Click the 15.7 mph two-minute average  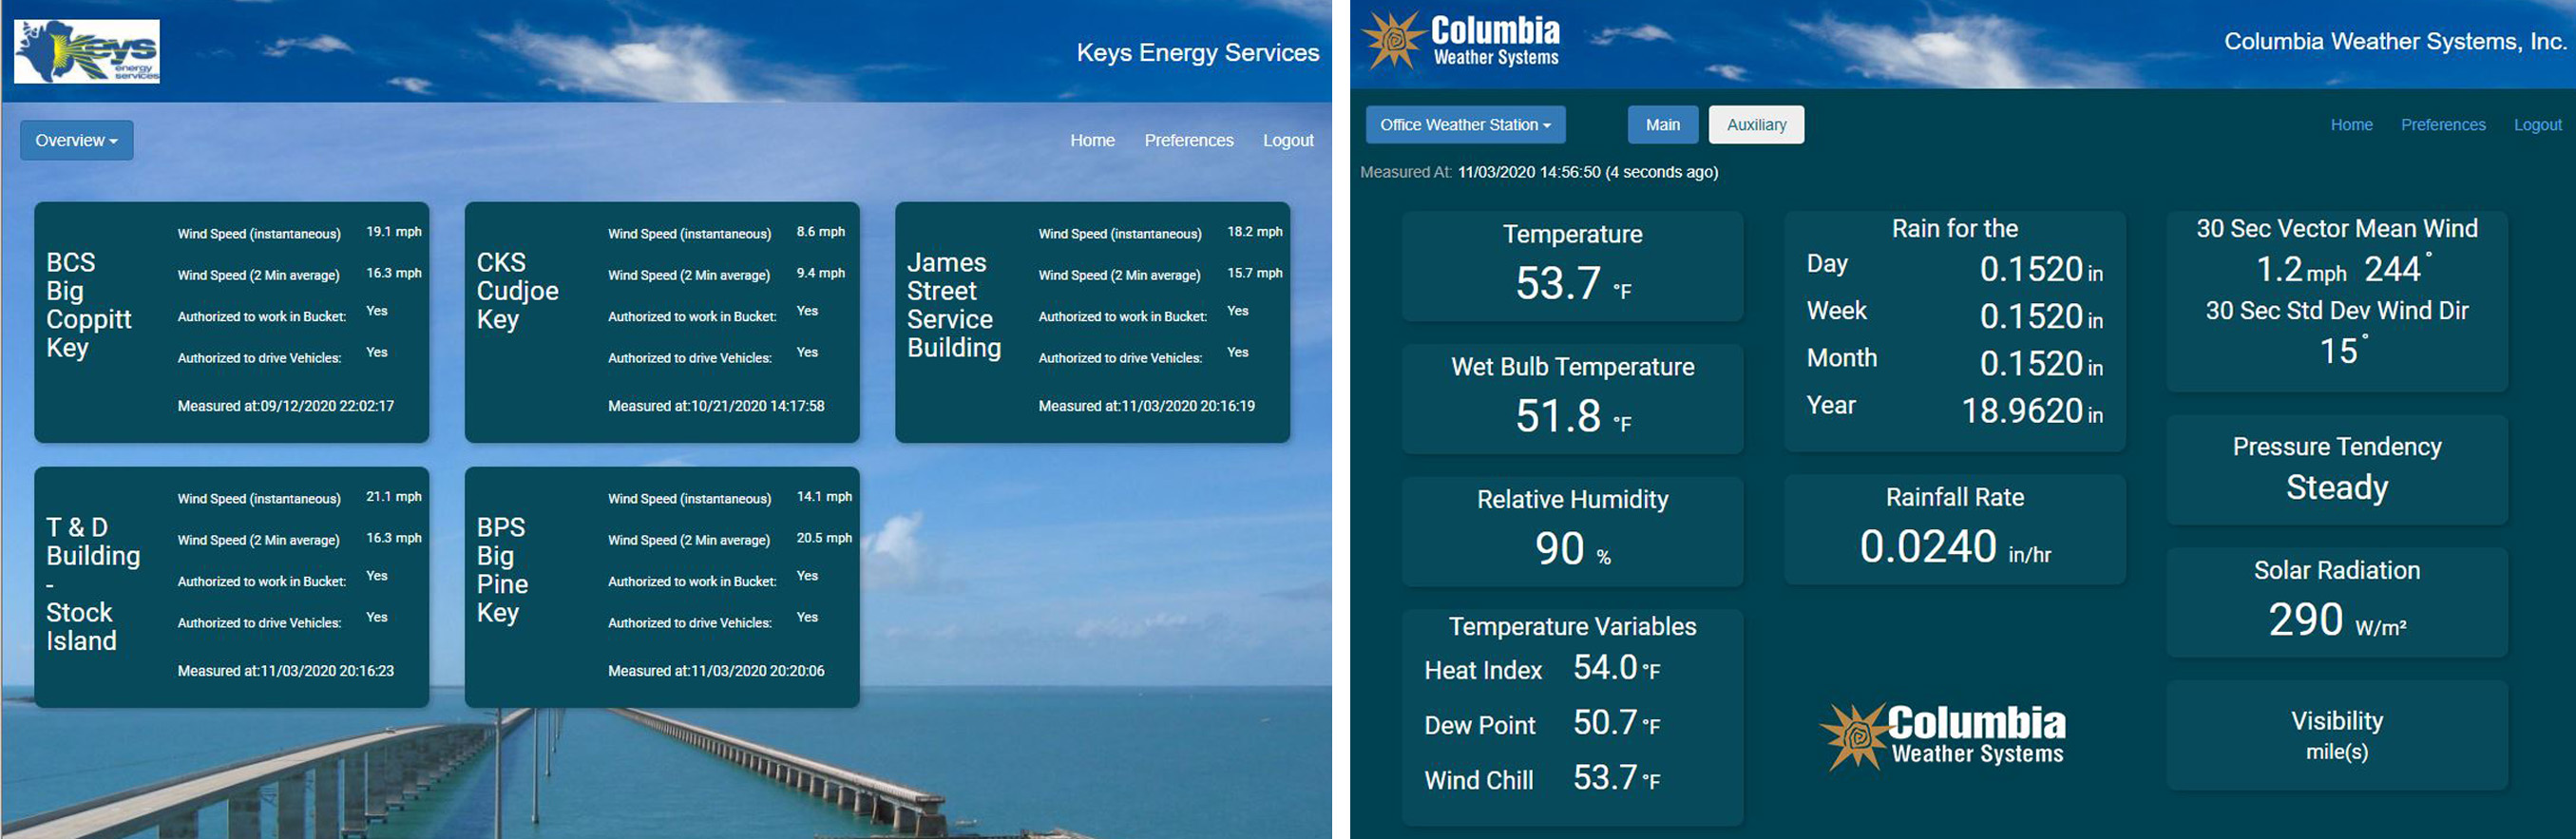[x=1254, y=272]
